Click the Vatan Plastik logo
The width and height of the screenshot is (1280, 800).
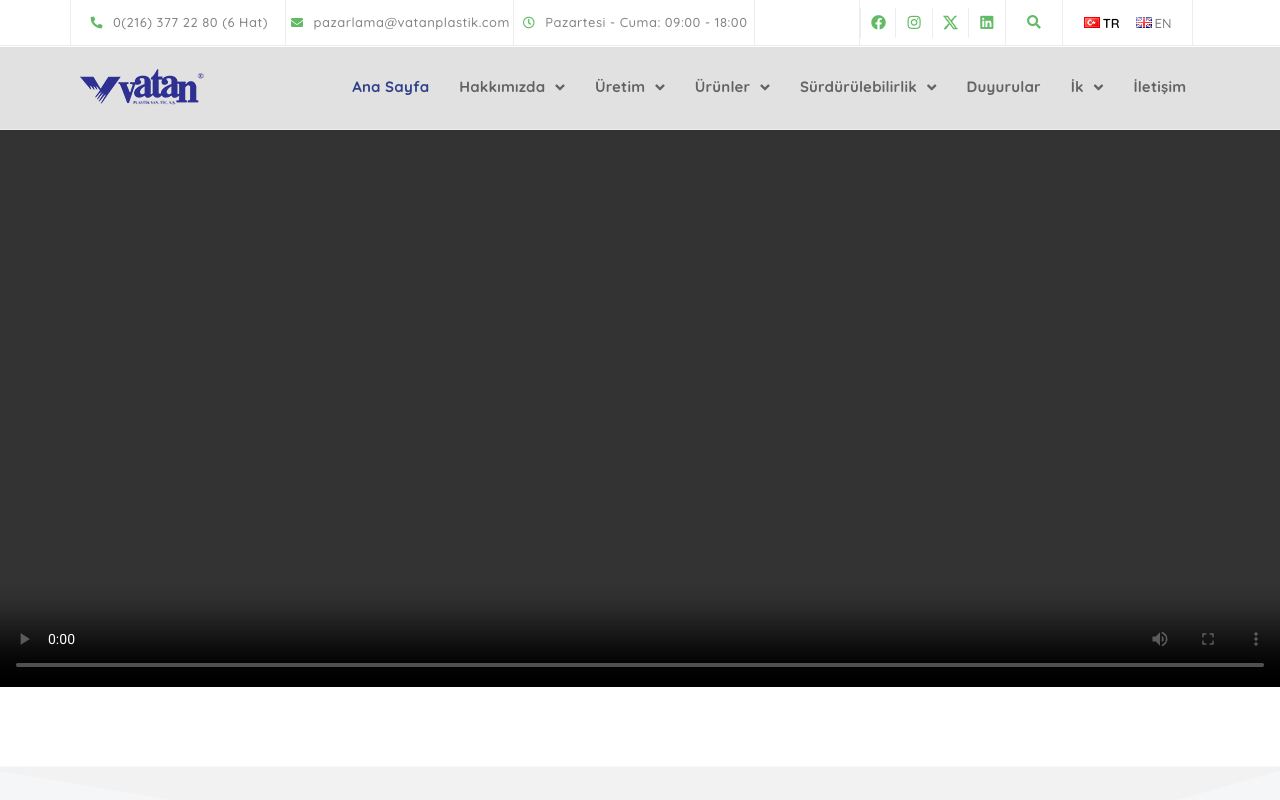141,87
